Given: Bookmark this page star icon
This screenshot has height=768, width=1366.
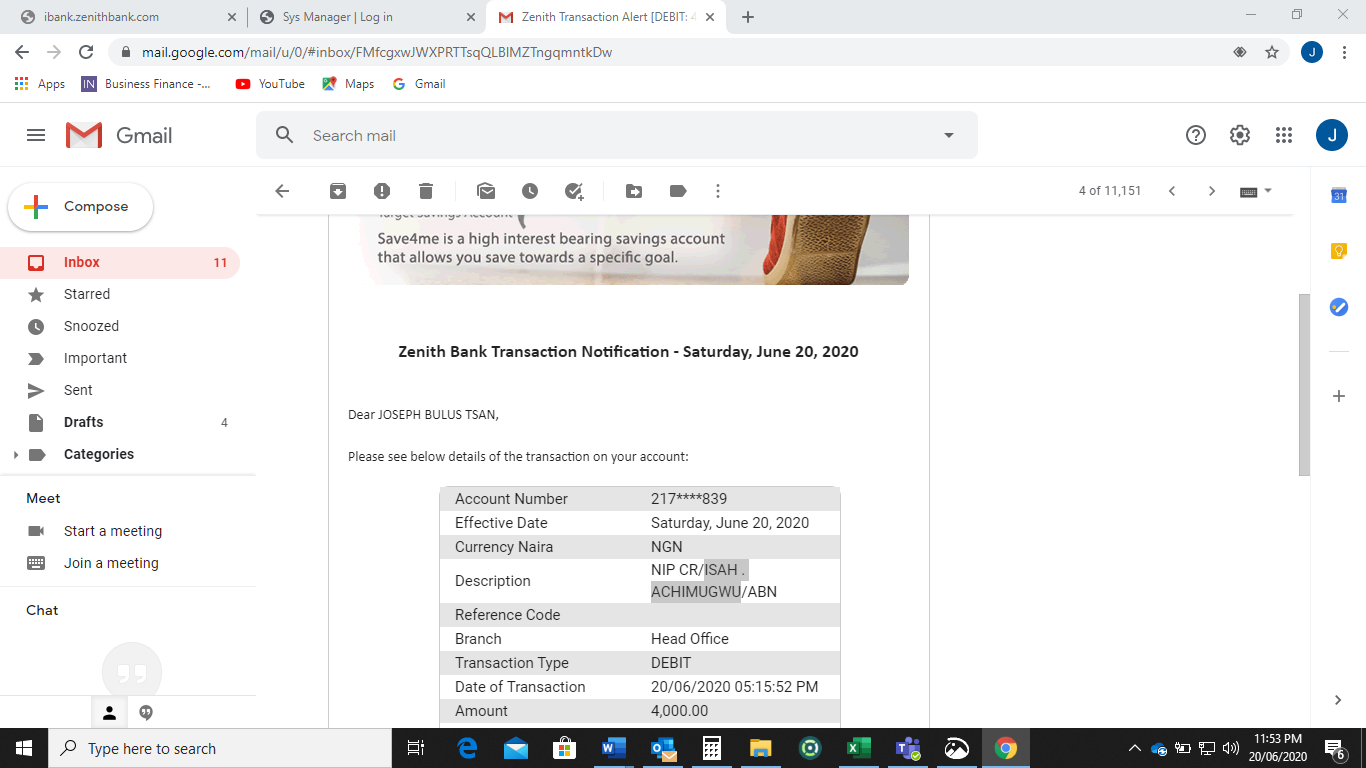Looking at the screenshot, I should 1272,52.
